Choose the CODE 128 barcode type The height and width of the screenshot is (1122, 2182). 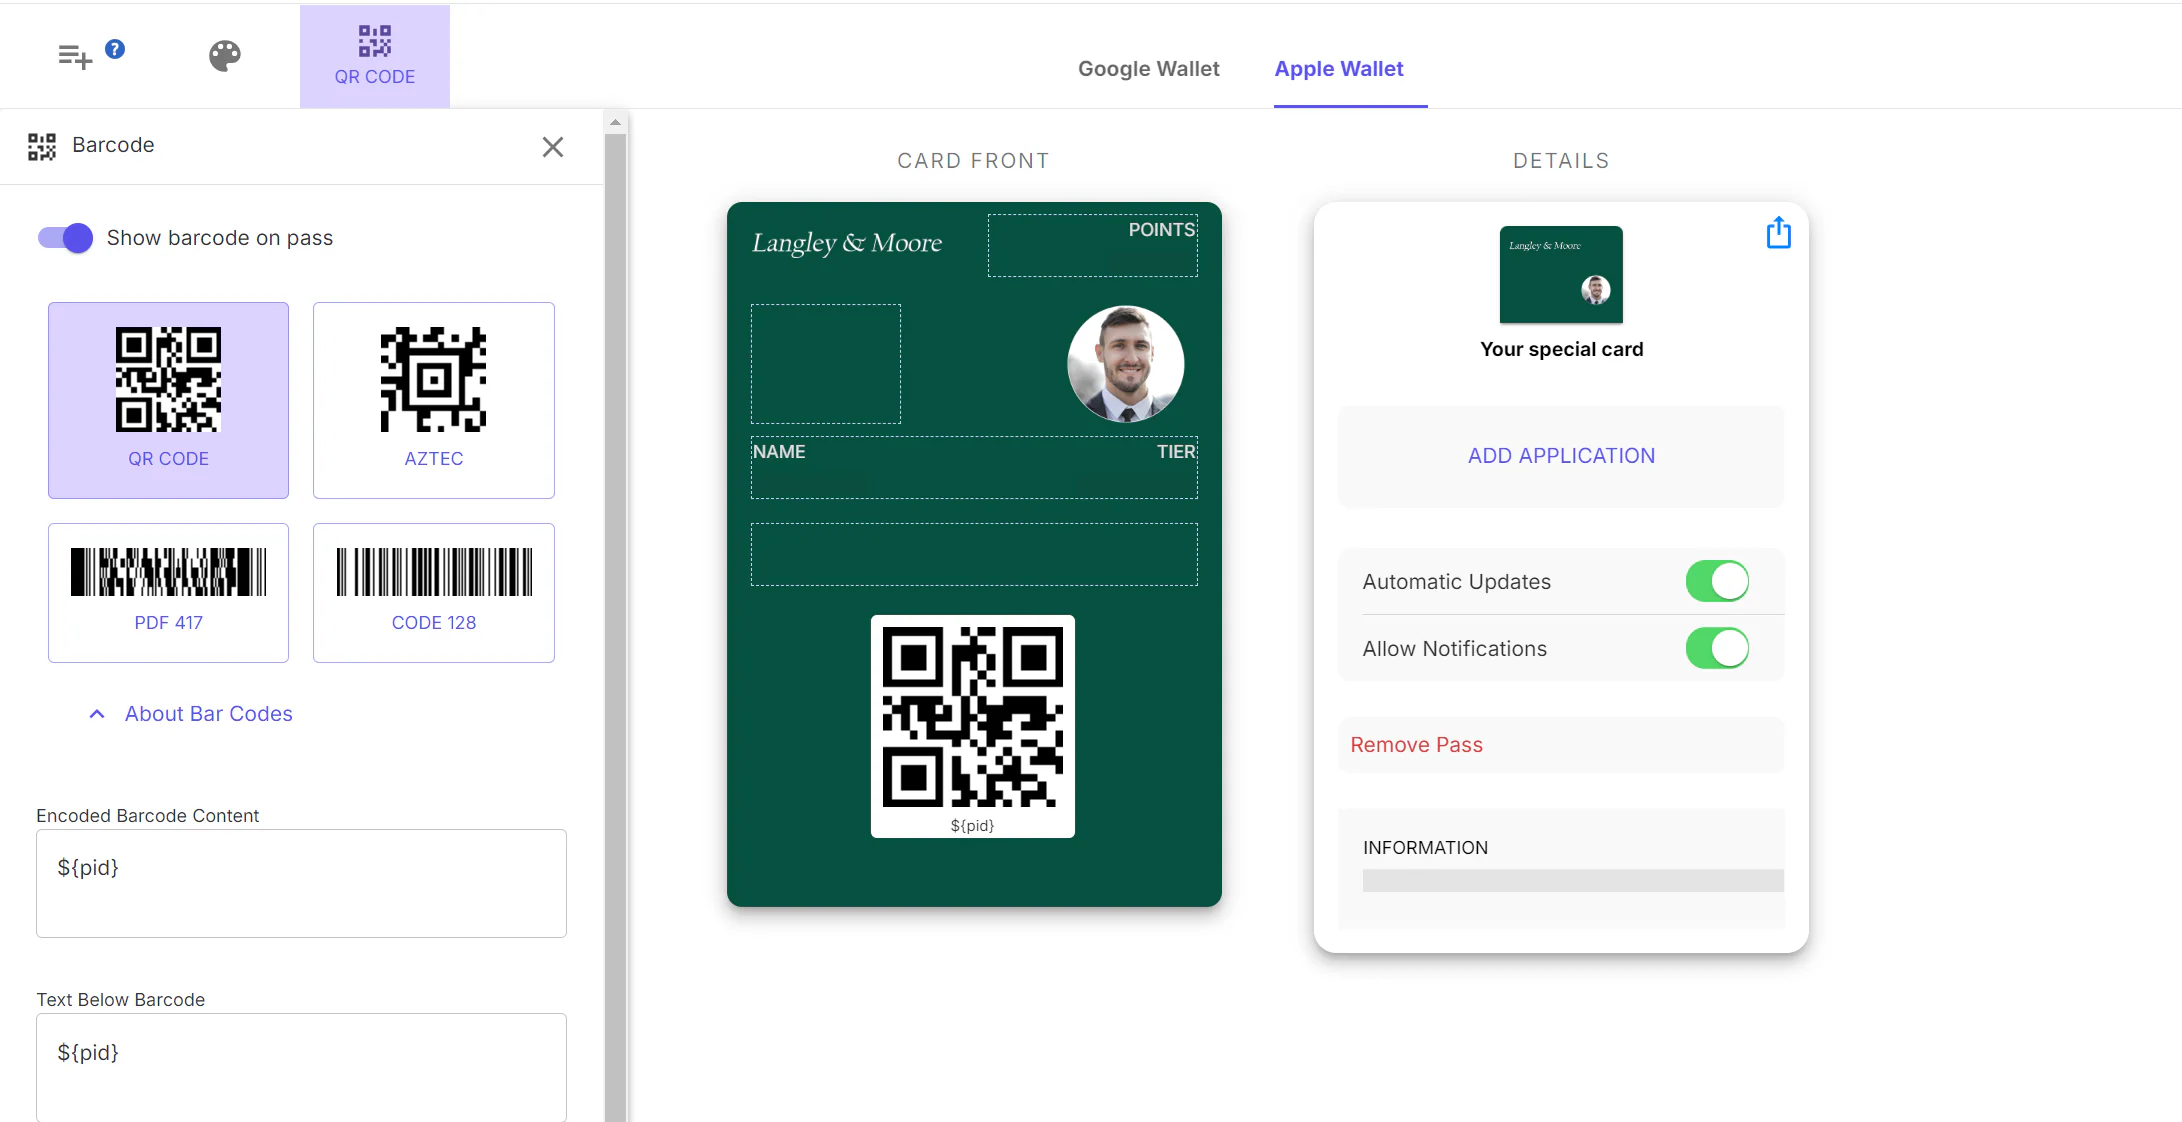pos(434,592)
